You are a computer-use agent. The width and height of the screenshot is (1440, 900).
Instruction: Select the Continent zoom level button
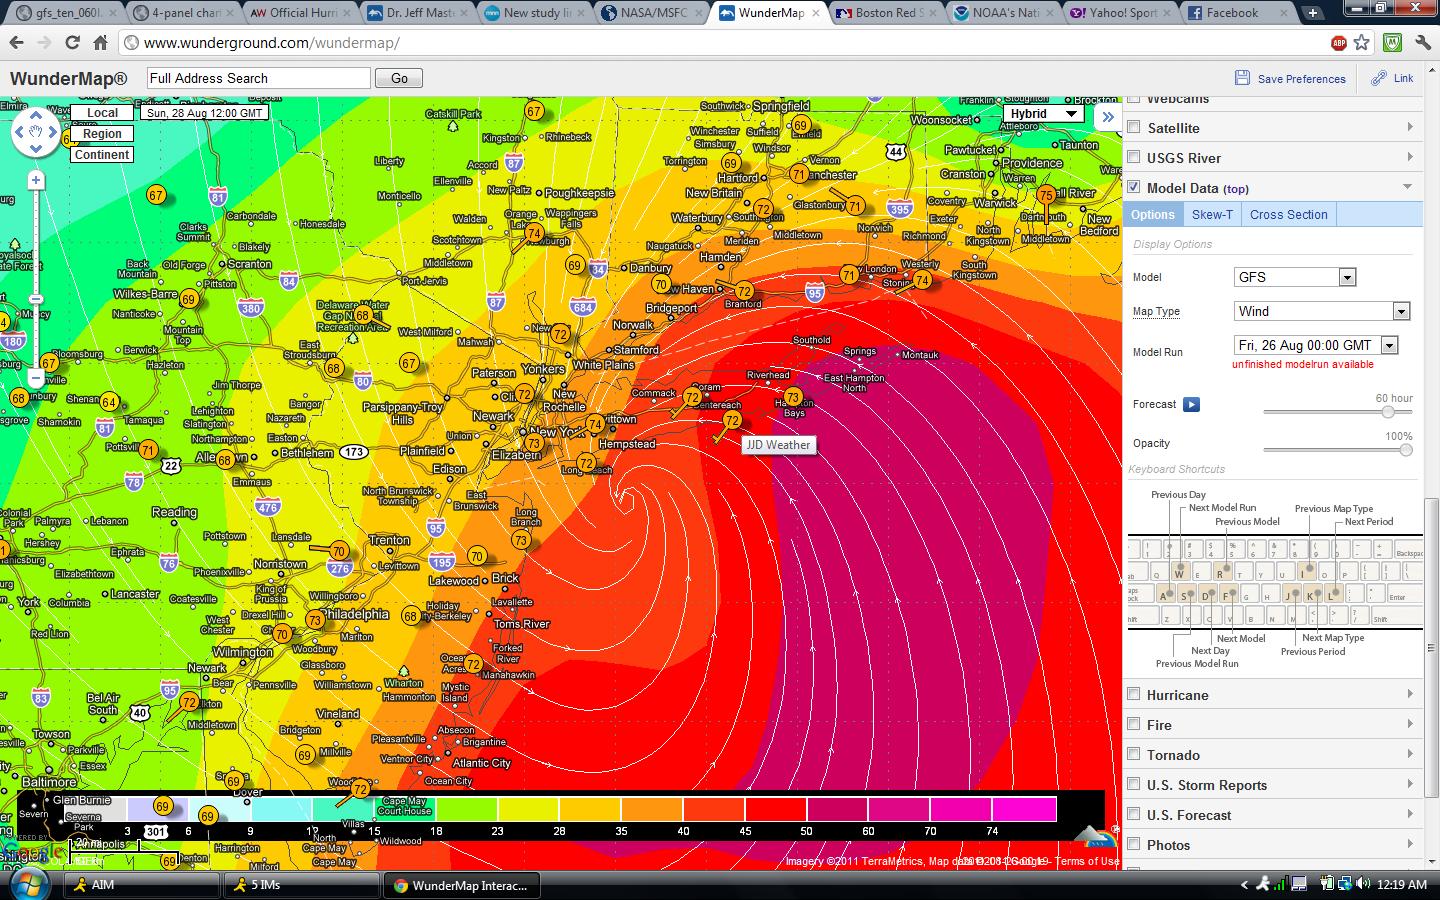point(102,155)
